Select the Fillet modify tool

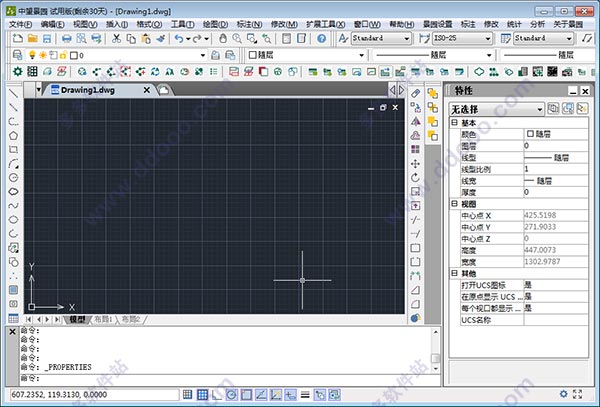(x=416, y=304)
